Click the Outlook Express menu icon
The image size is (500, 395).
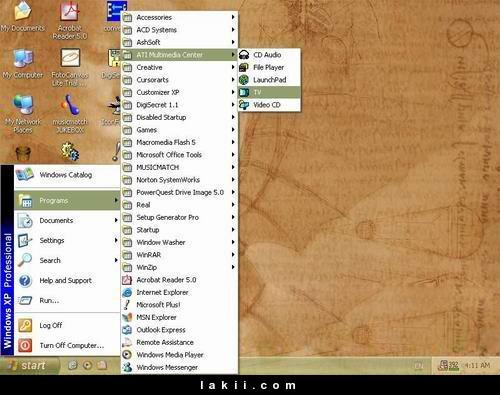pos(127,330)
